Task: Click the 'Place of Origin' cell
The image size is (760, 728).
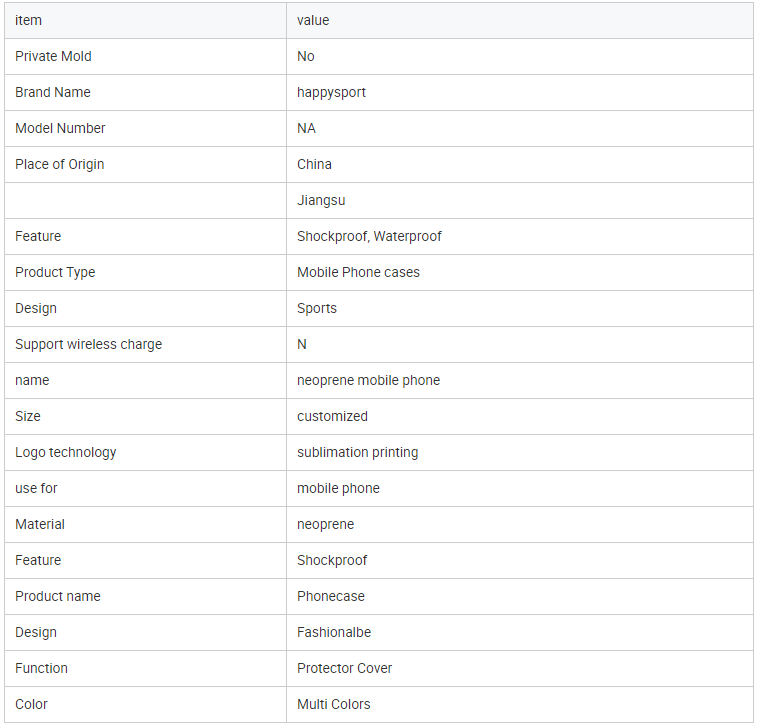Action: [59, 164]
